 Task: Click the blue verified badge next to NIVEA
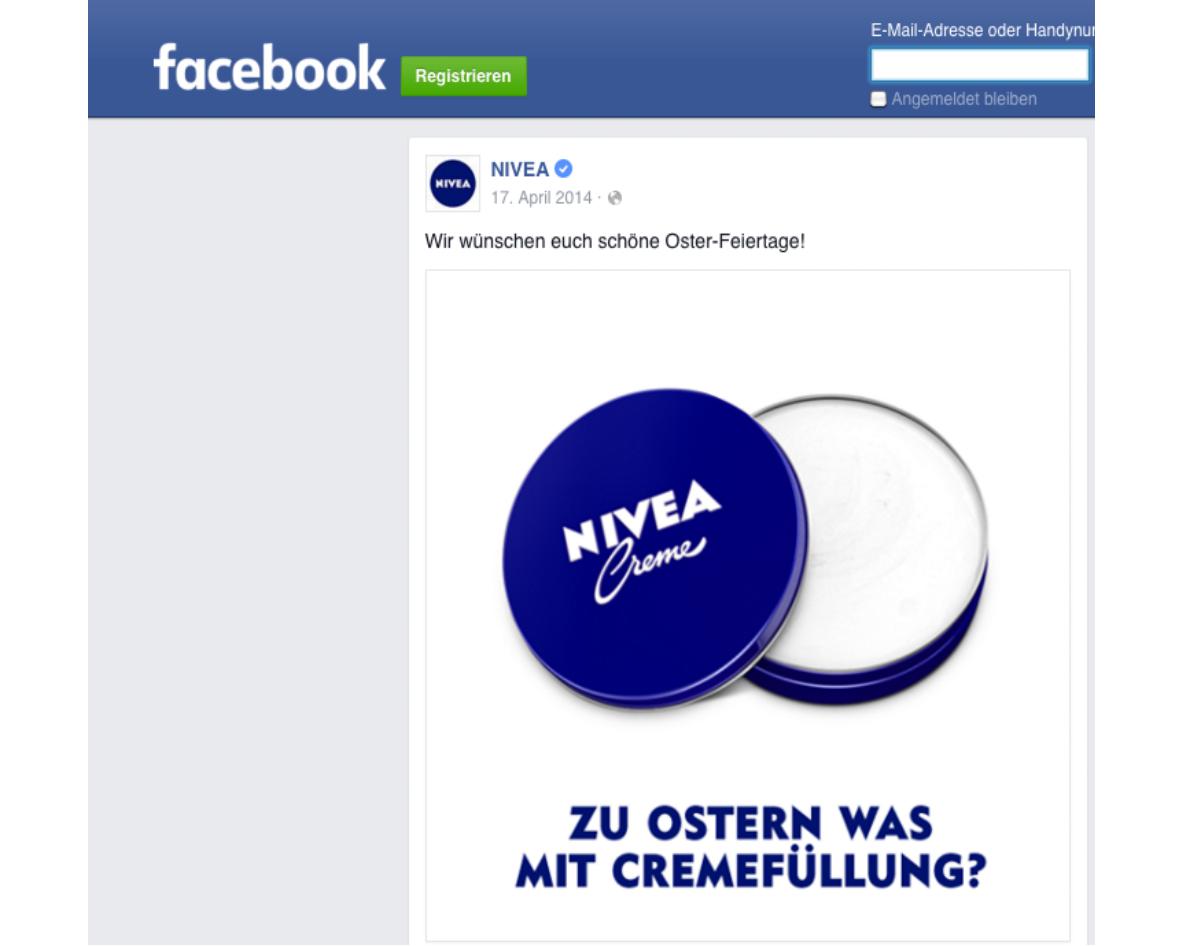click(x=563, y=169)
